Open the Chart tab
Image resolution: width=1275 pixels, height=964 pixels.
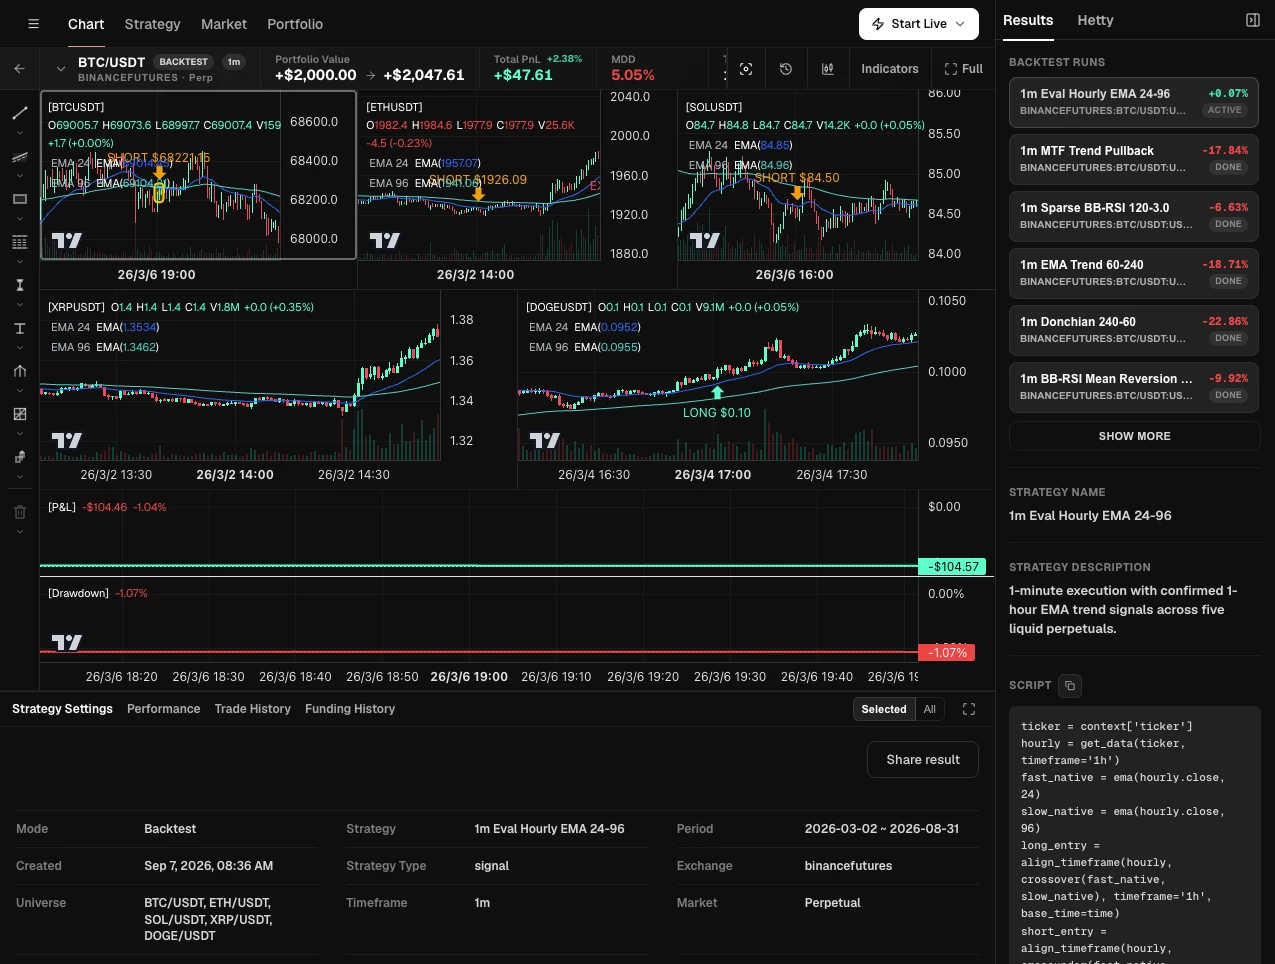[x=86, y=24]
